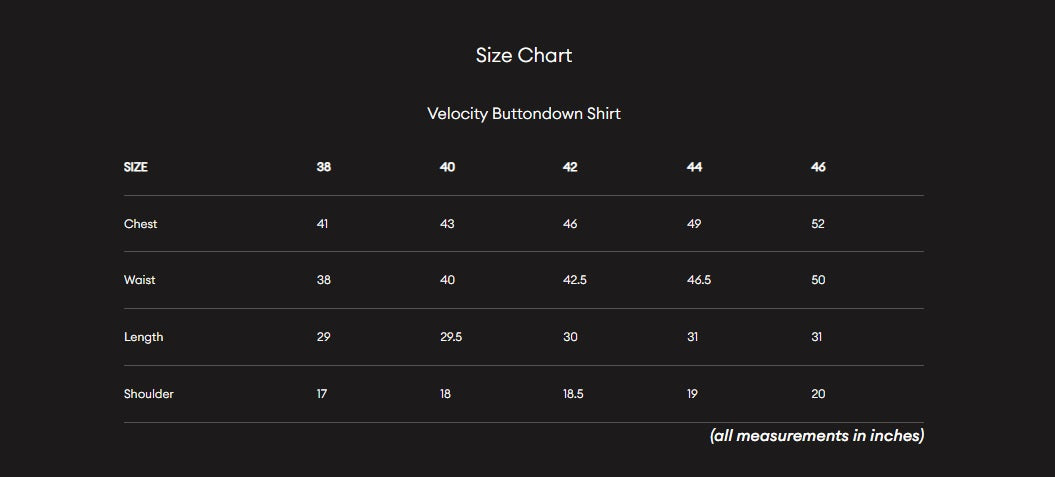Select the chest measurement 52
The image size is (1055, 477).
click(818, 224)
